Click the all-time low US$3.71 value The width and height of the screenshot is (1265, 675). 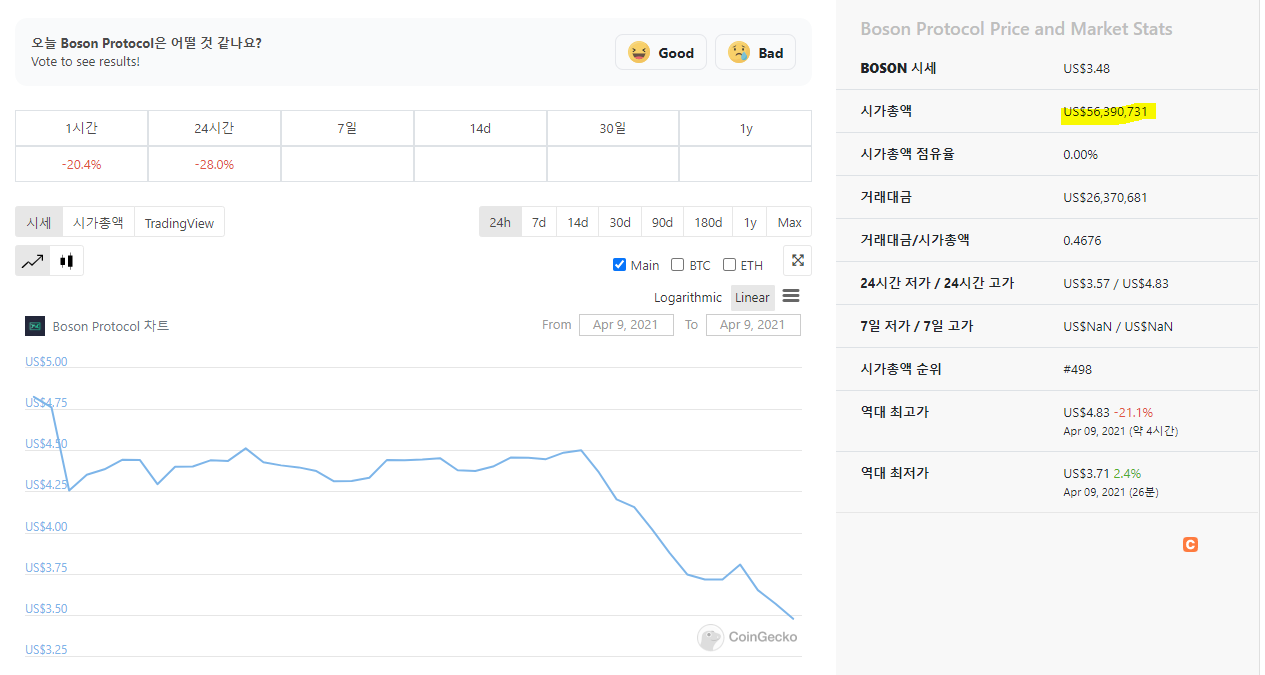click(x=1086, y=473)
